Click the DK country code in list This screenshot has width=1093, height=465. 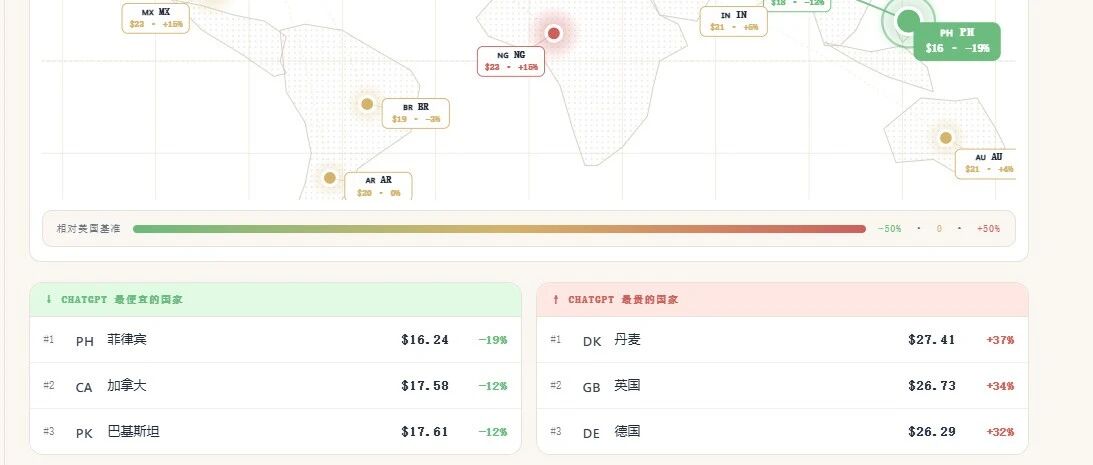coord(592,342)
